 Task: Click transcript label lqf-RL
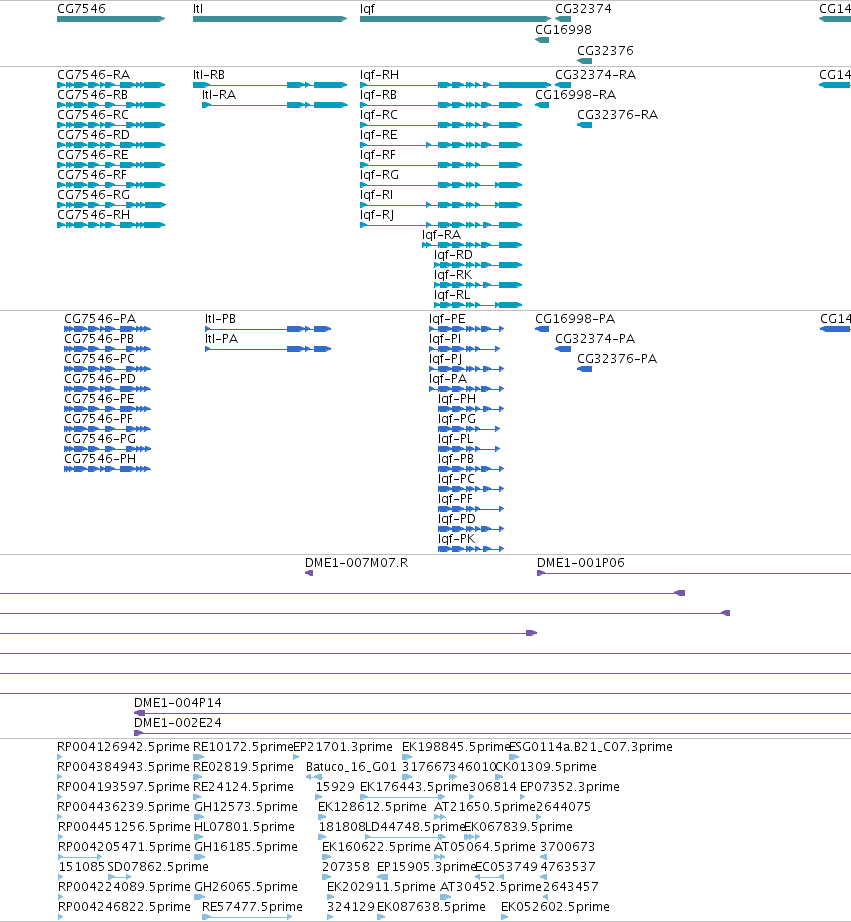point(452,295)
